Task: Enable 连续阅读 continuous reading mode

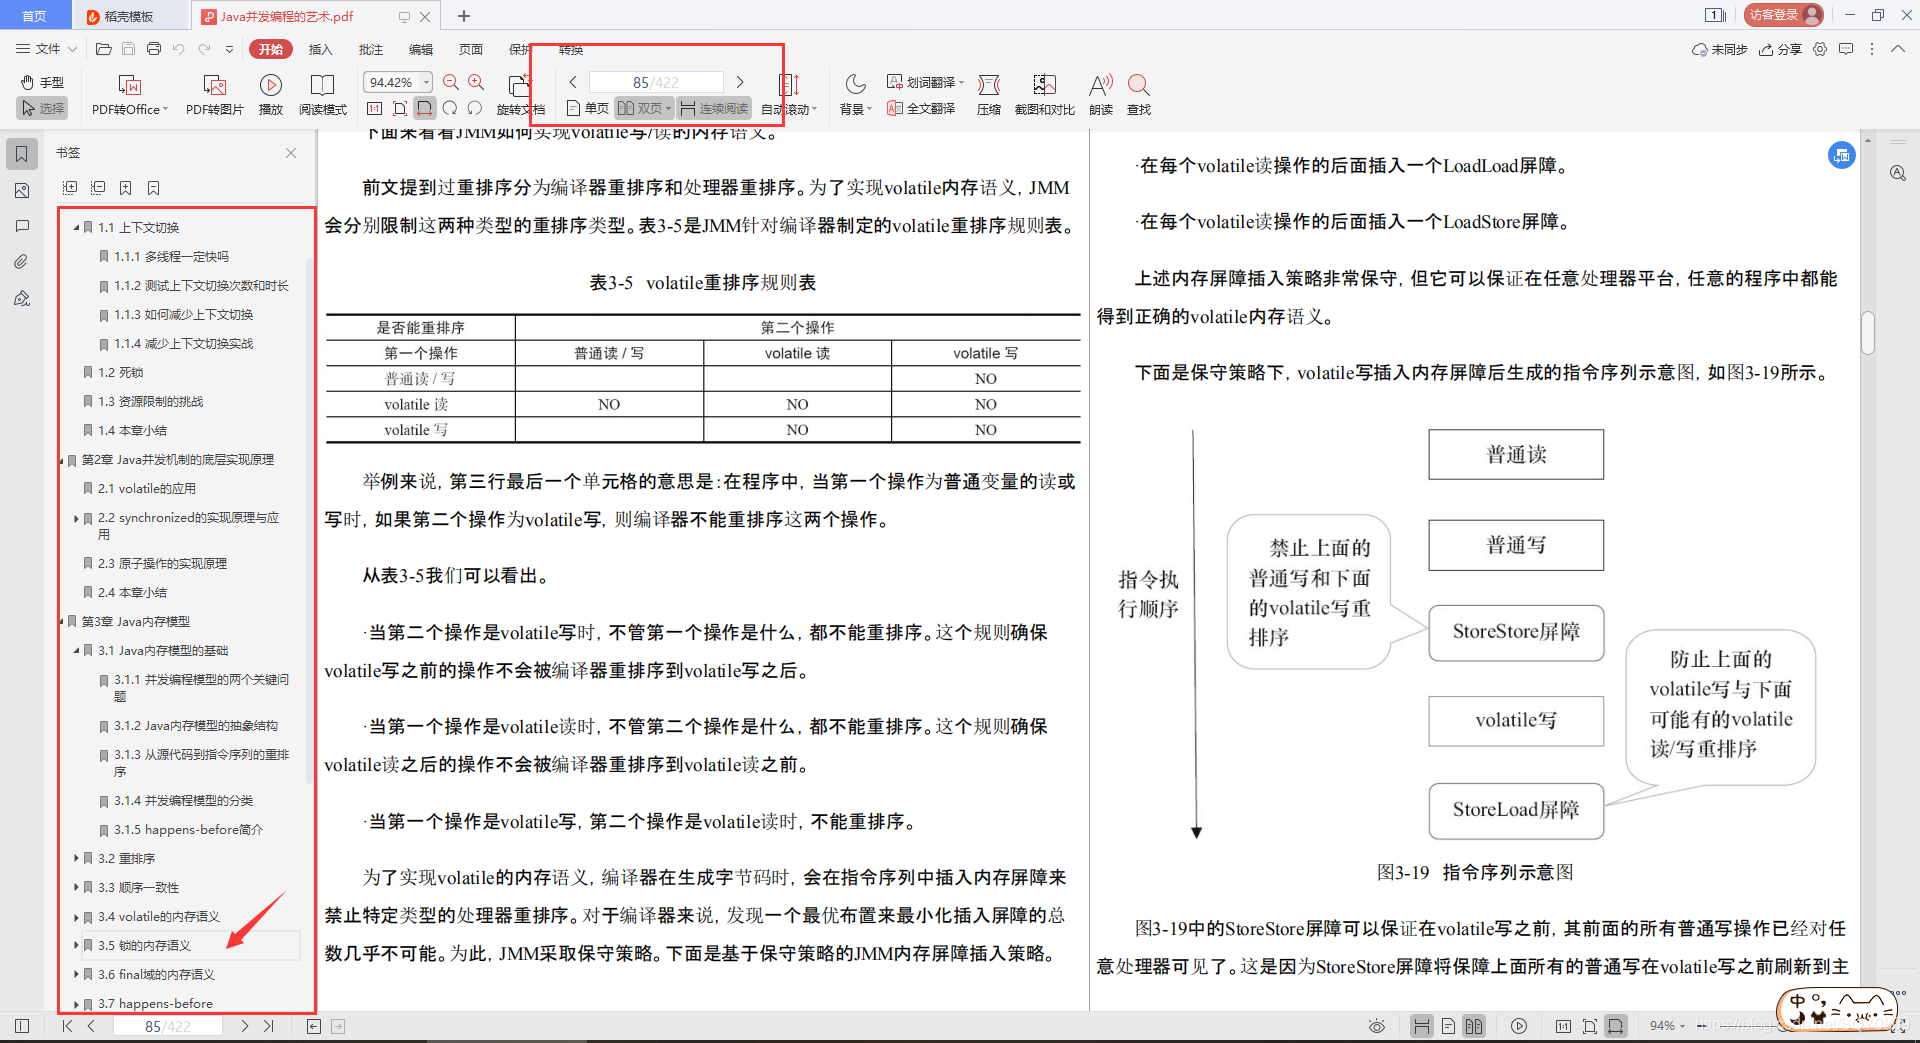Action: [x=713, y=108]
